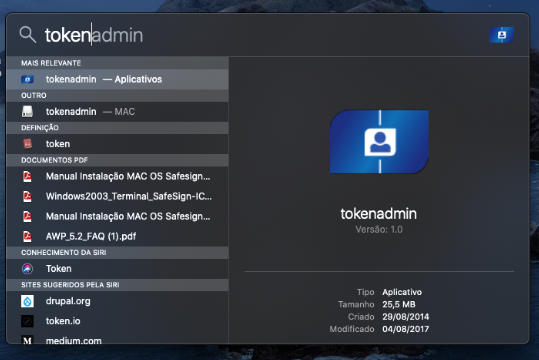Click PDF icon of first Manual Instalação result
This screenshot has height=360, width=539.
coord(27,176)
